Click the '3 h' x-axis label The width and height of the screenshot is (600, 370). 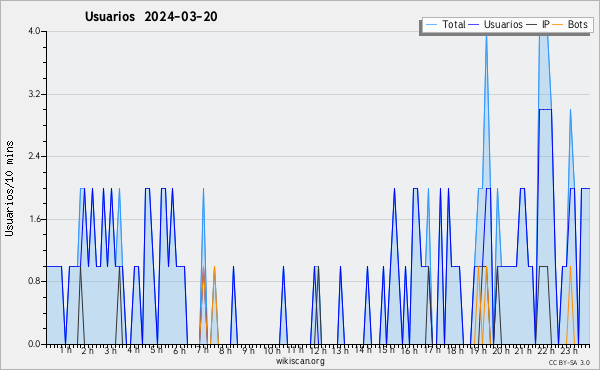click(x=111, y=350)
